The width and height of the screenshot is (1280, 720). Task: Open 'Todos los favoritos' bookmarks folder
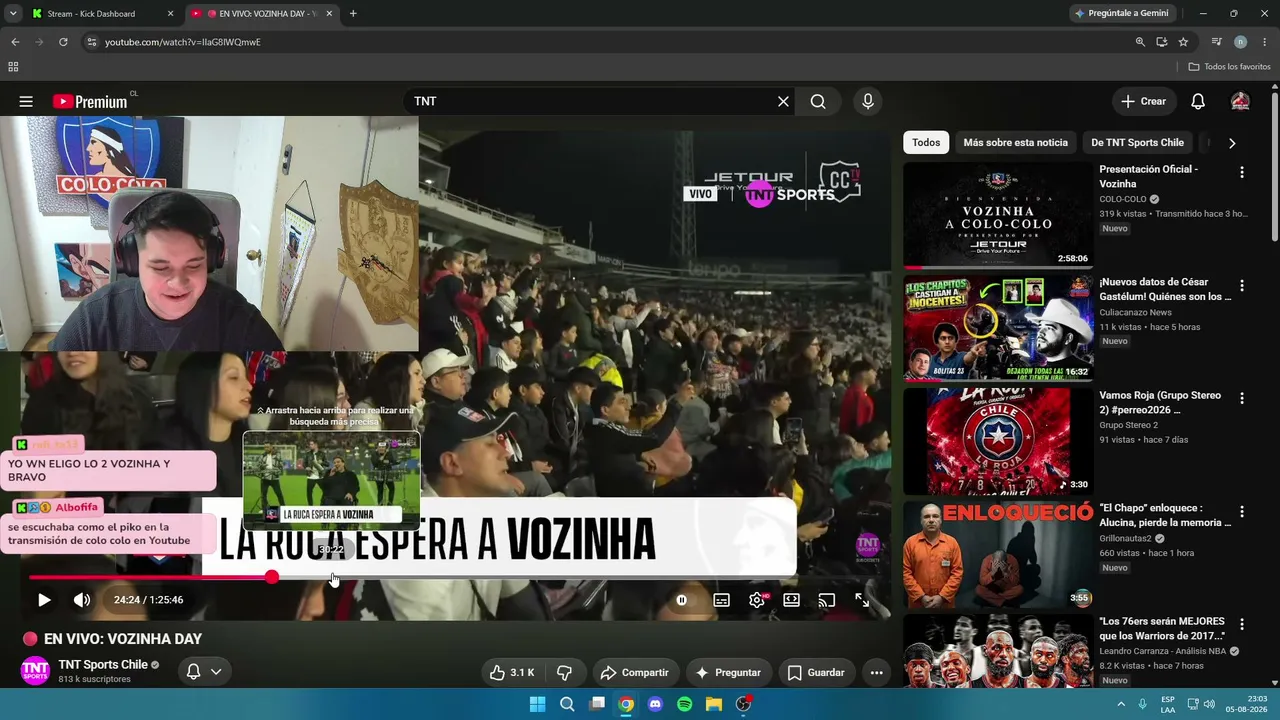point(1229,67)
